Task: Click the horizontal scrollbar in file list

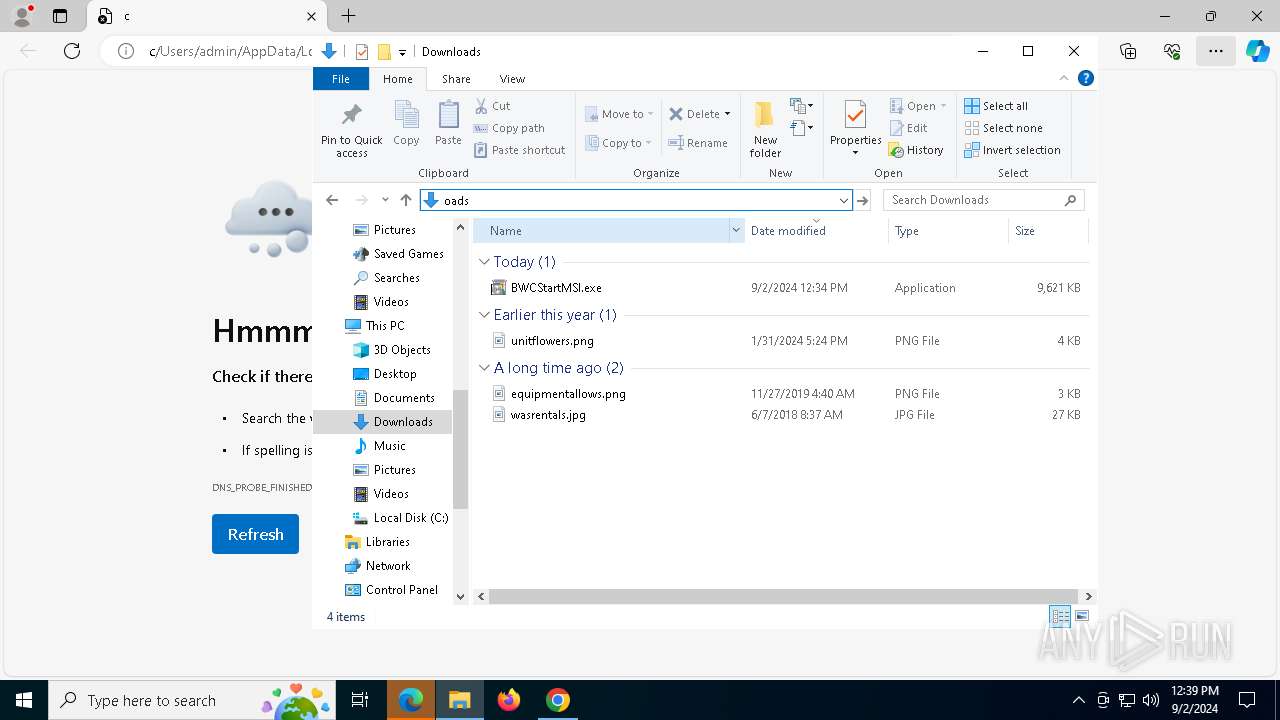Action: pos(783,596)
